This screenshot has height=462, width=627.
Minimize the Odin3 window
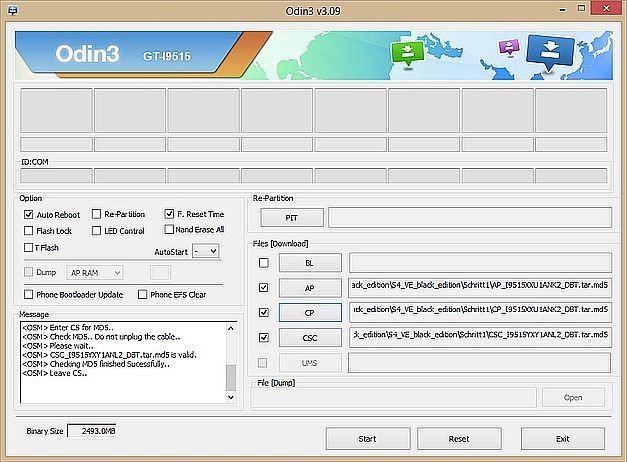(x=563, y=10)
